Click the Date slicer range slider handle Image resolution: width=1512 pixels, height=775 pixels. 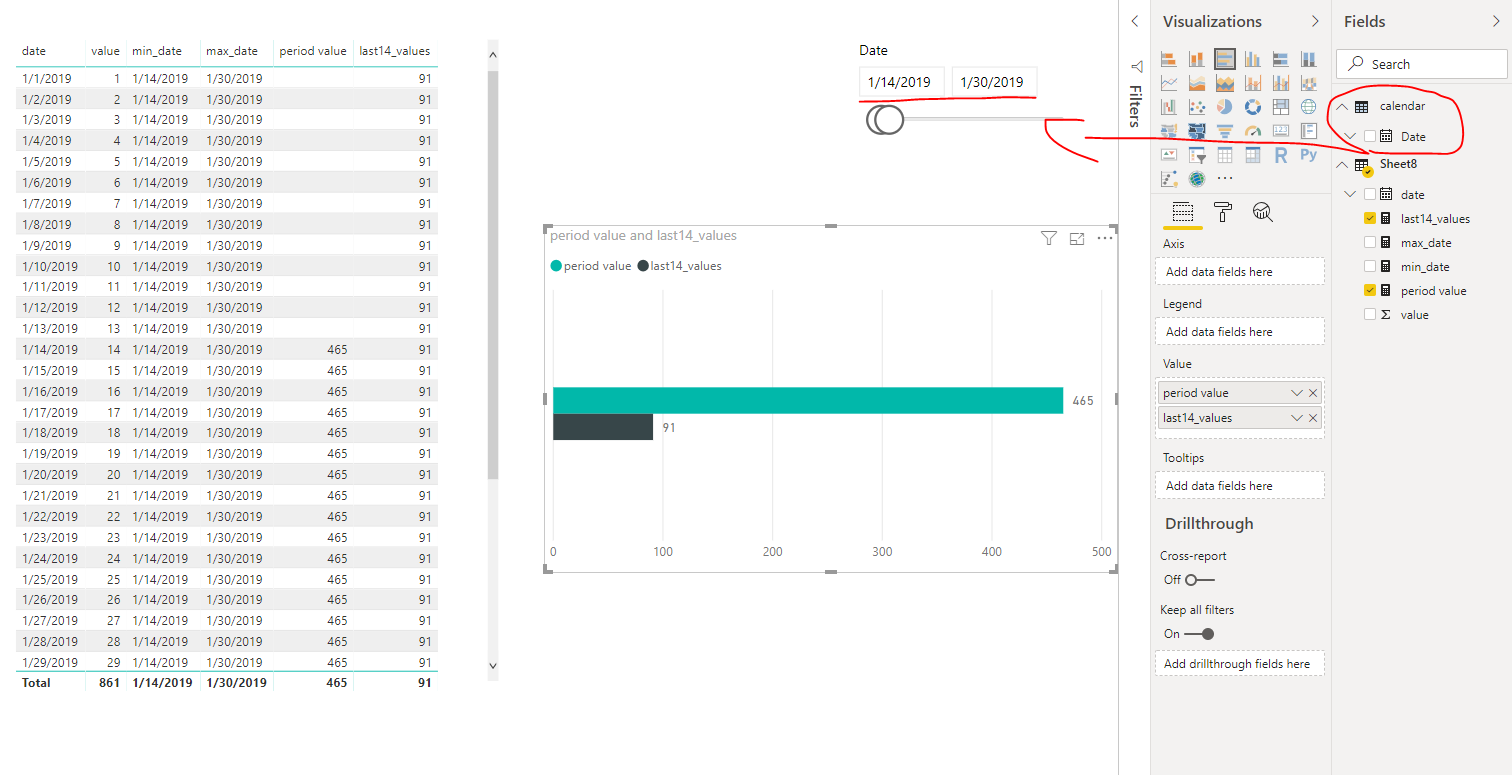[886, 120]
